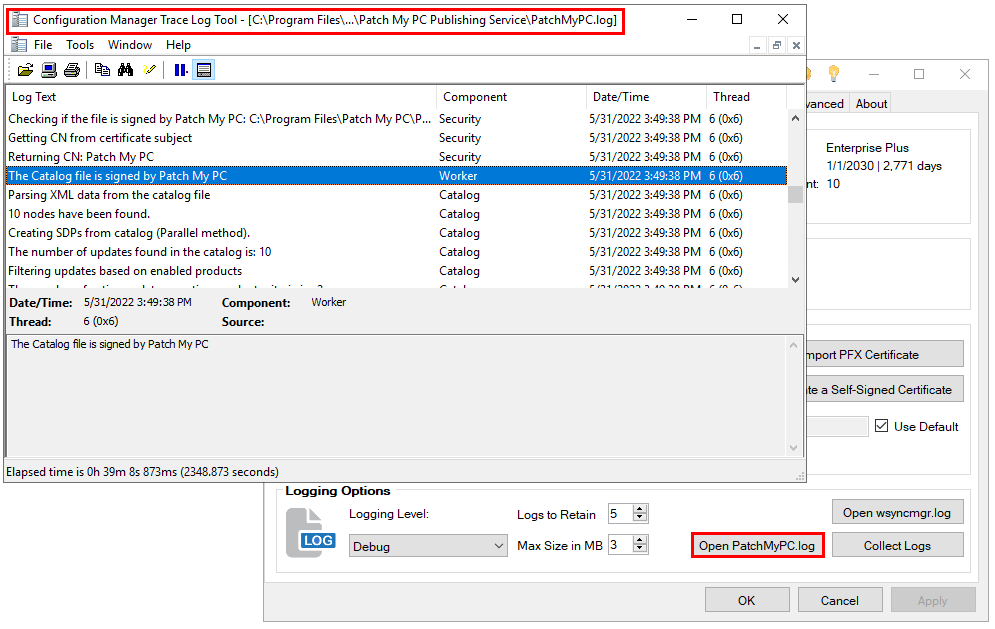Screen dimensions: 995x629
Task: Open the Tools menu
Action: point(80,45)
